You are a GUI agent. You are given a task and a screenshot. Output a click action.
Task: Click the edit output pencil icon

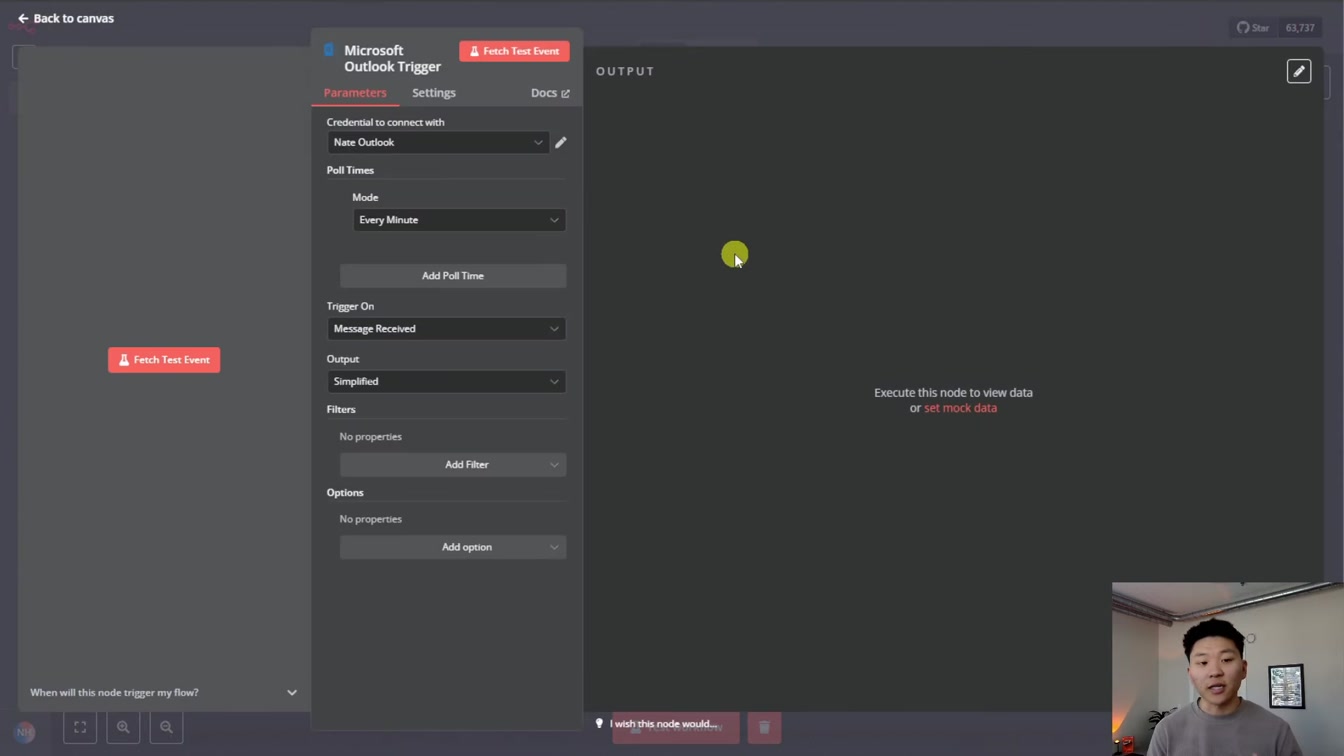pyautogui.click(x=1299, y=71)
